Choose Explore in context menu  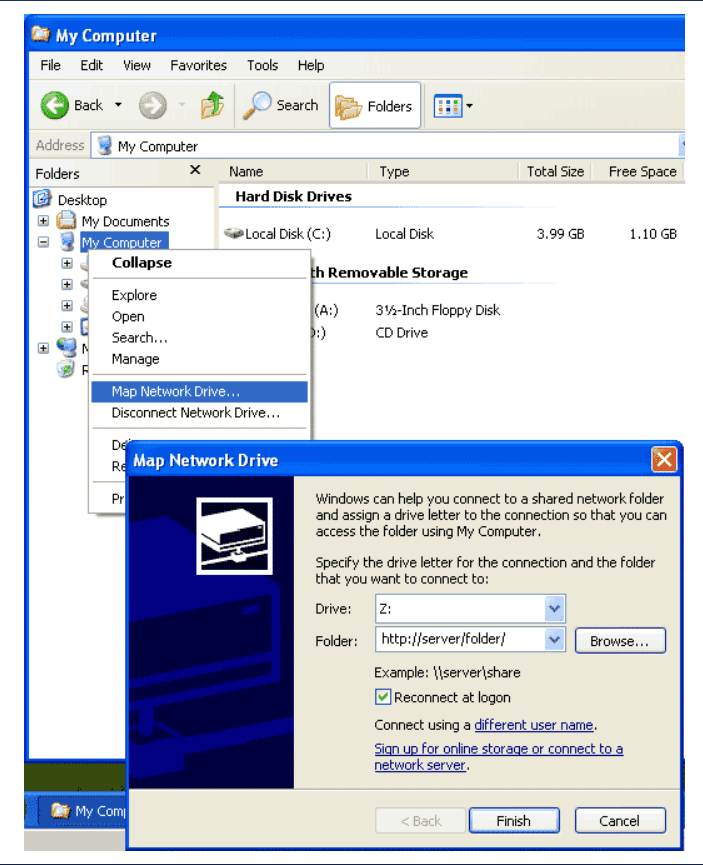click(199, 295)
